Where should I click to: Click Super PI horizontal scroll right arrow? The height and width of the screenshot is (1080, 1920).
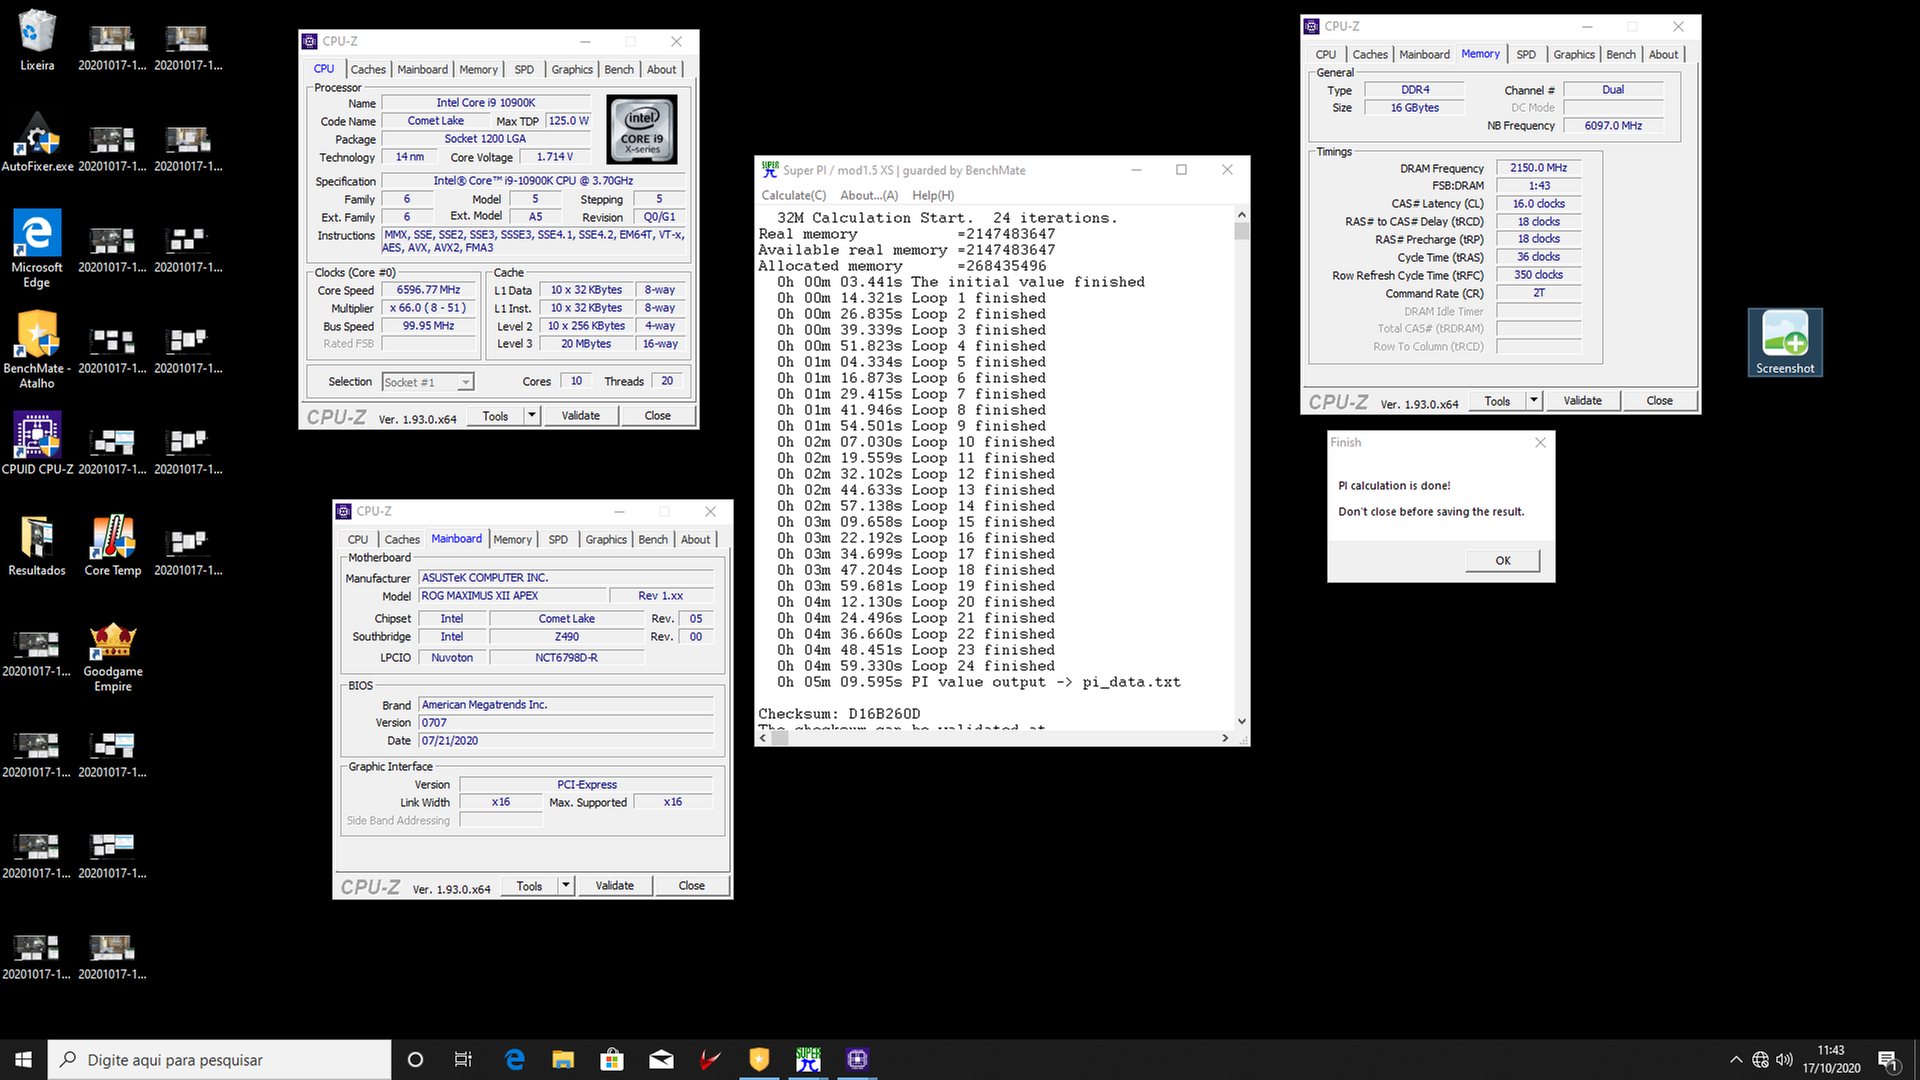[1225, 738]
